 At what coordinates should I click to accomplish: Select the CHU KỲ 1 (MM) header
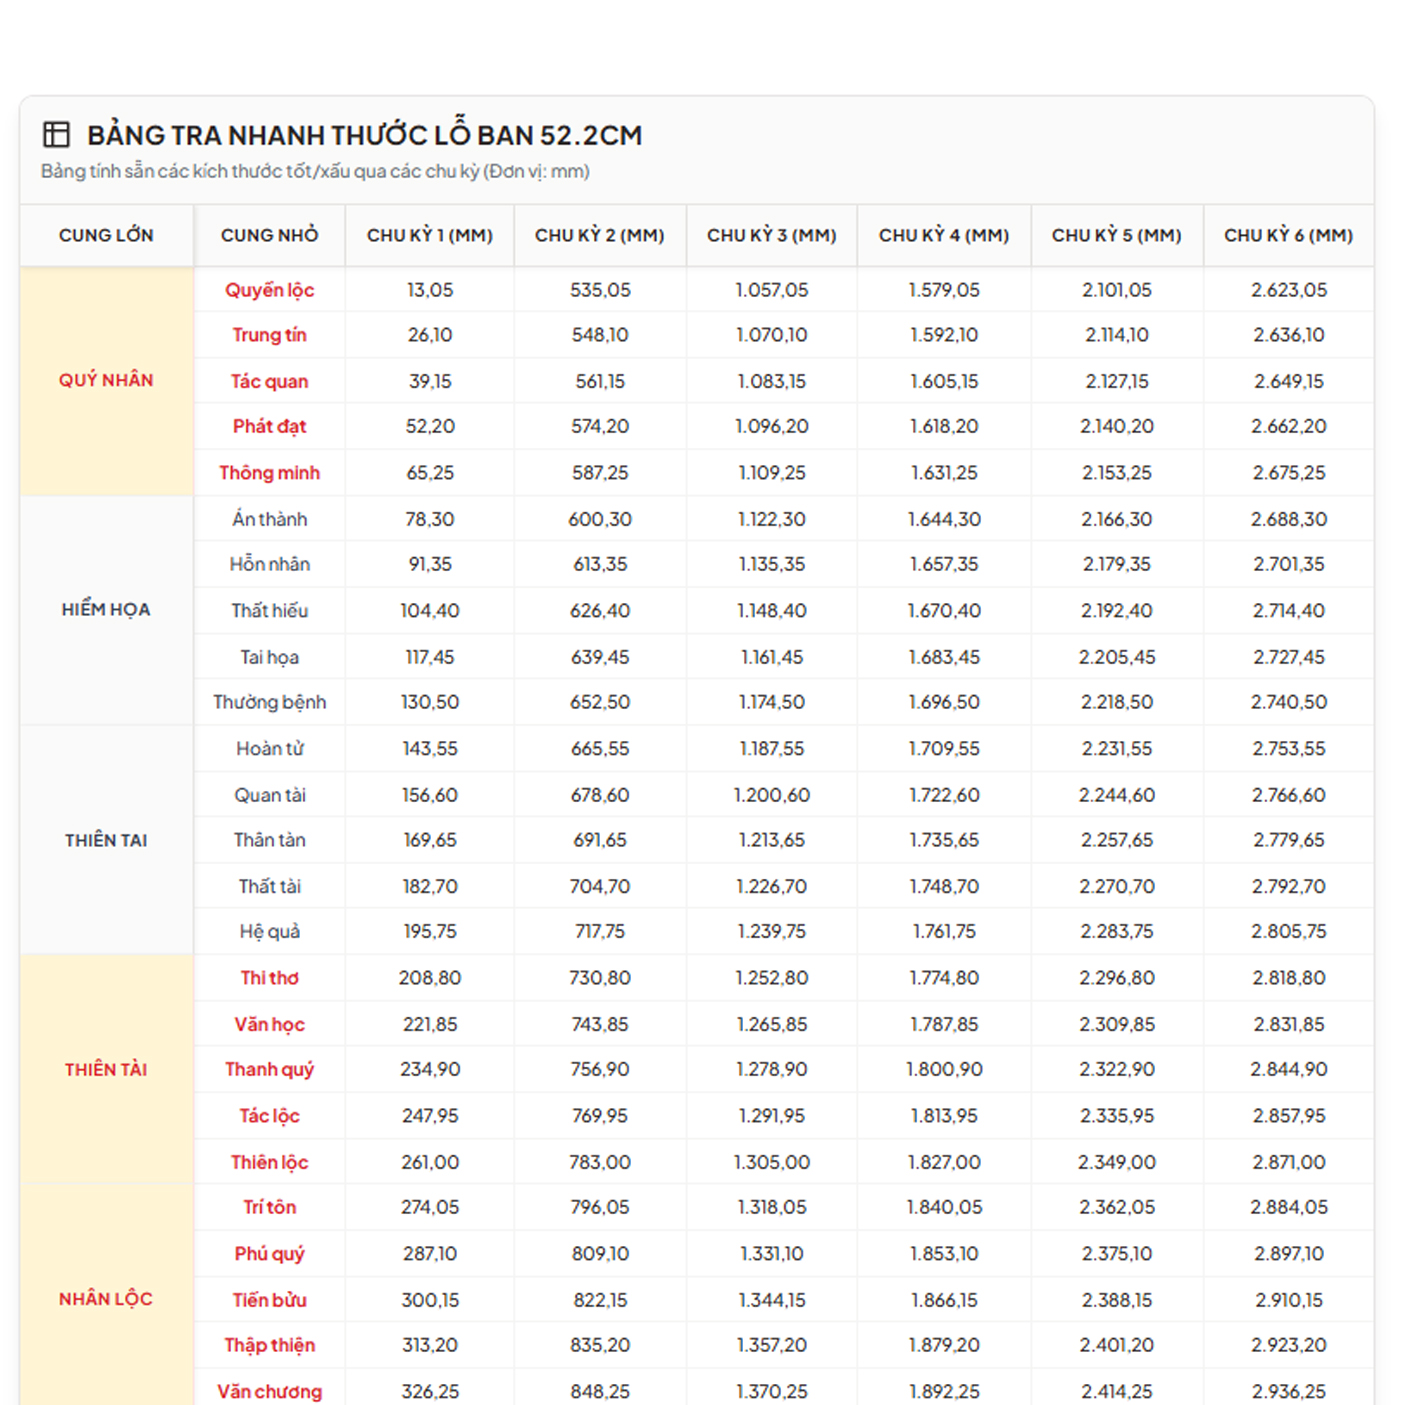429,236
